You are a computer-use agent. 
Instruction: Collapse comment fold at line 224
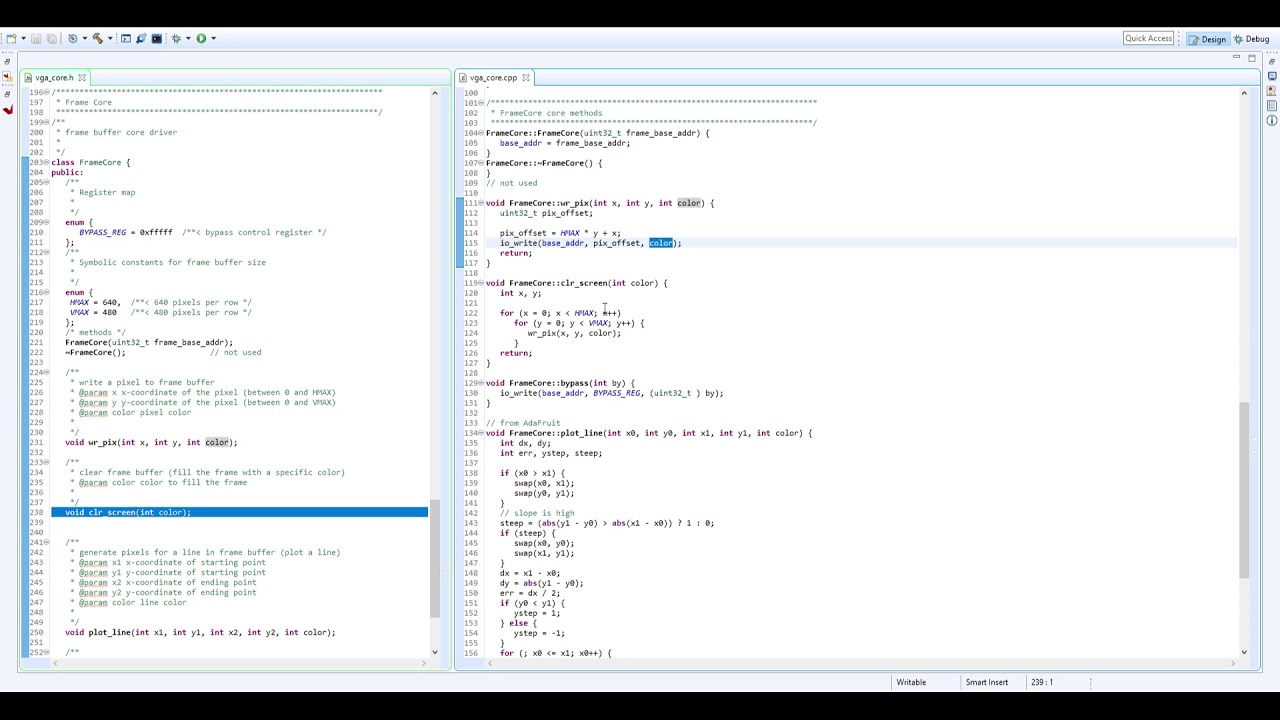(x=48, y=372)
